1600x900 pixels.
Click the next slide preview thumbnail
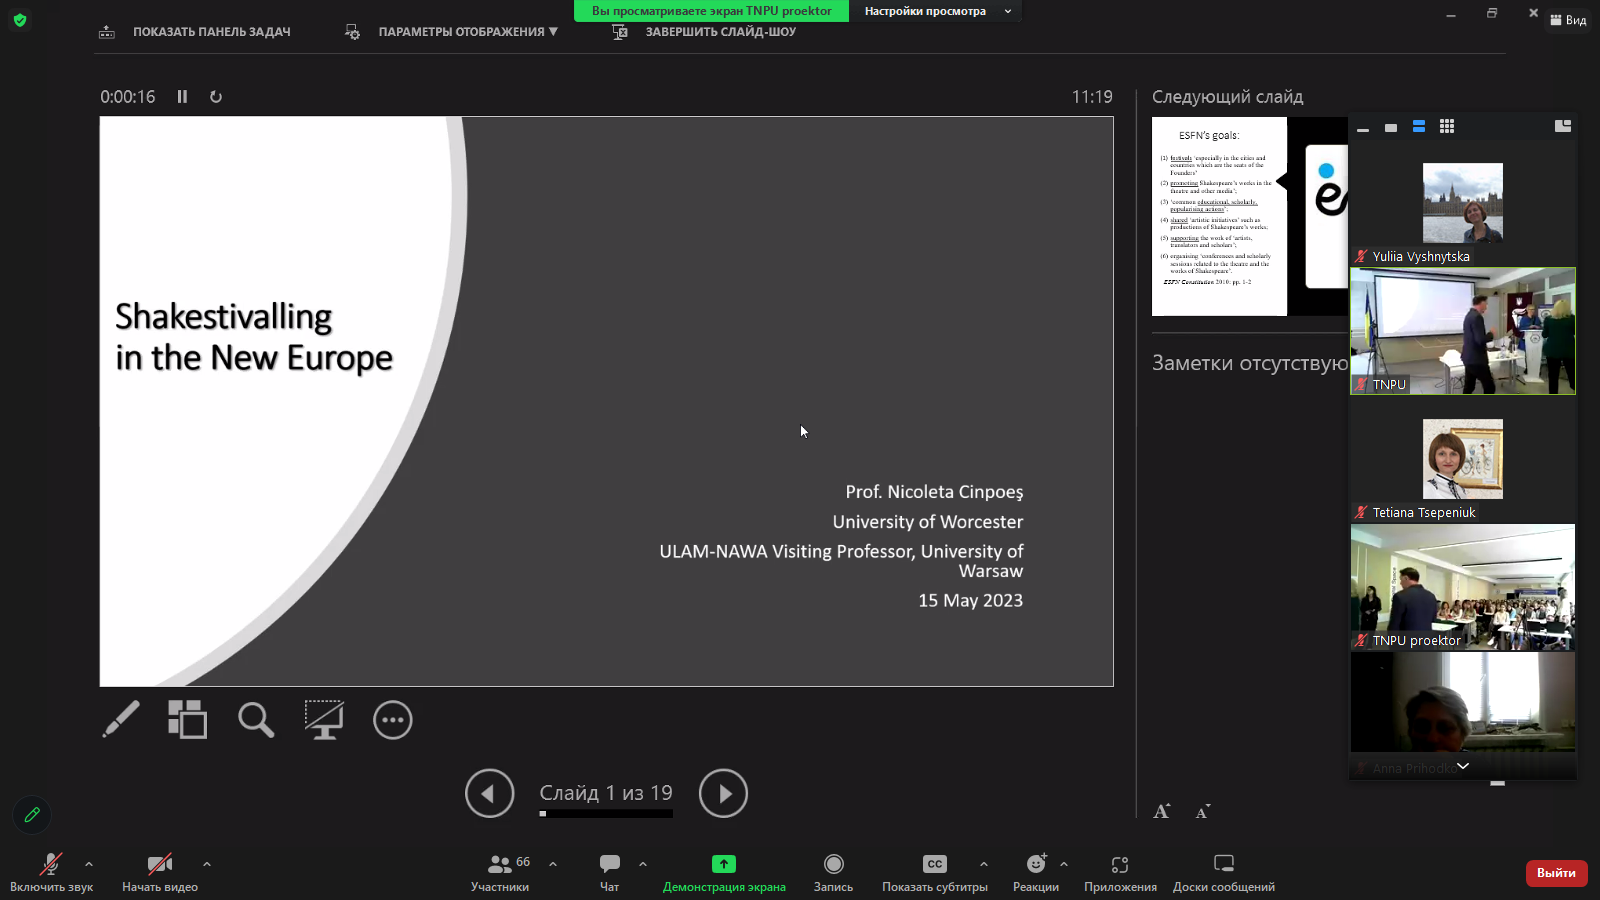point(1248,216)
